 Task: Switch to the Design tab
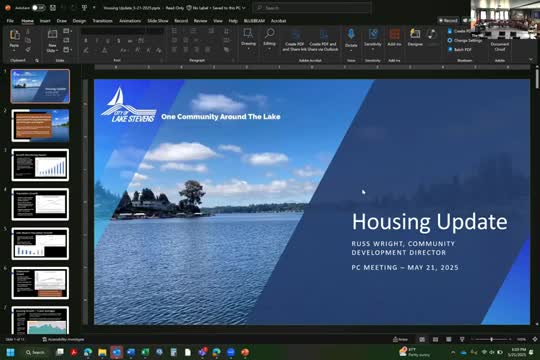click(x=79, y=21)
